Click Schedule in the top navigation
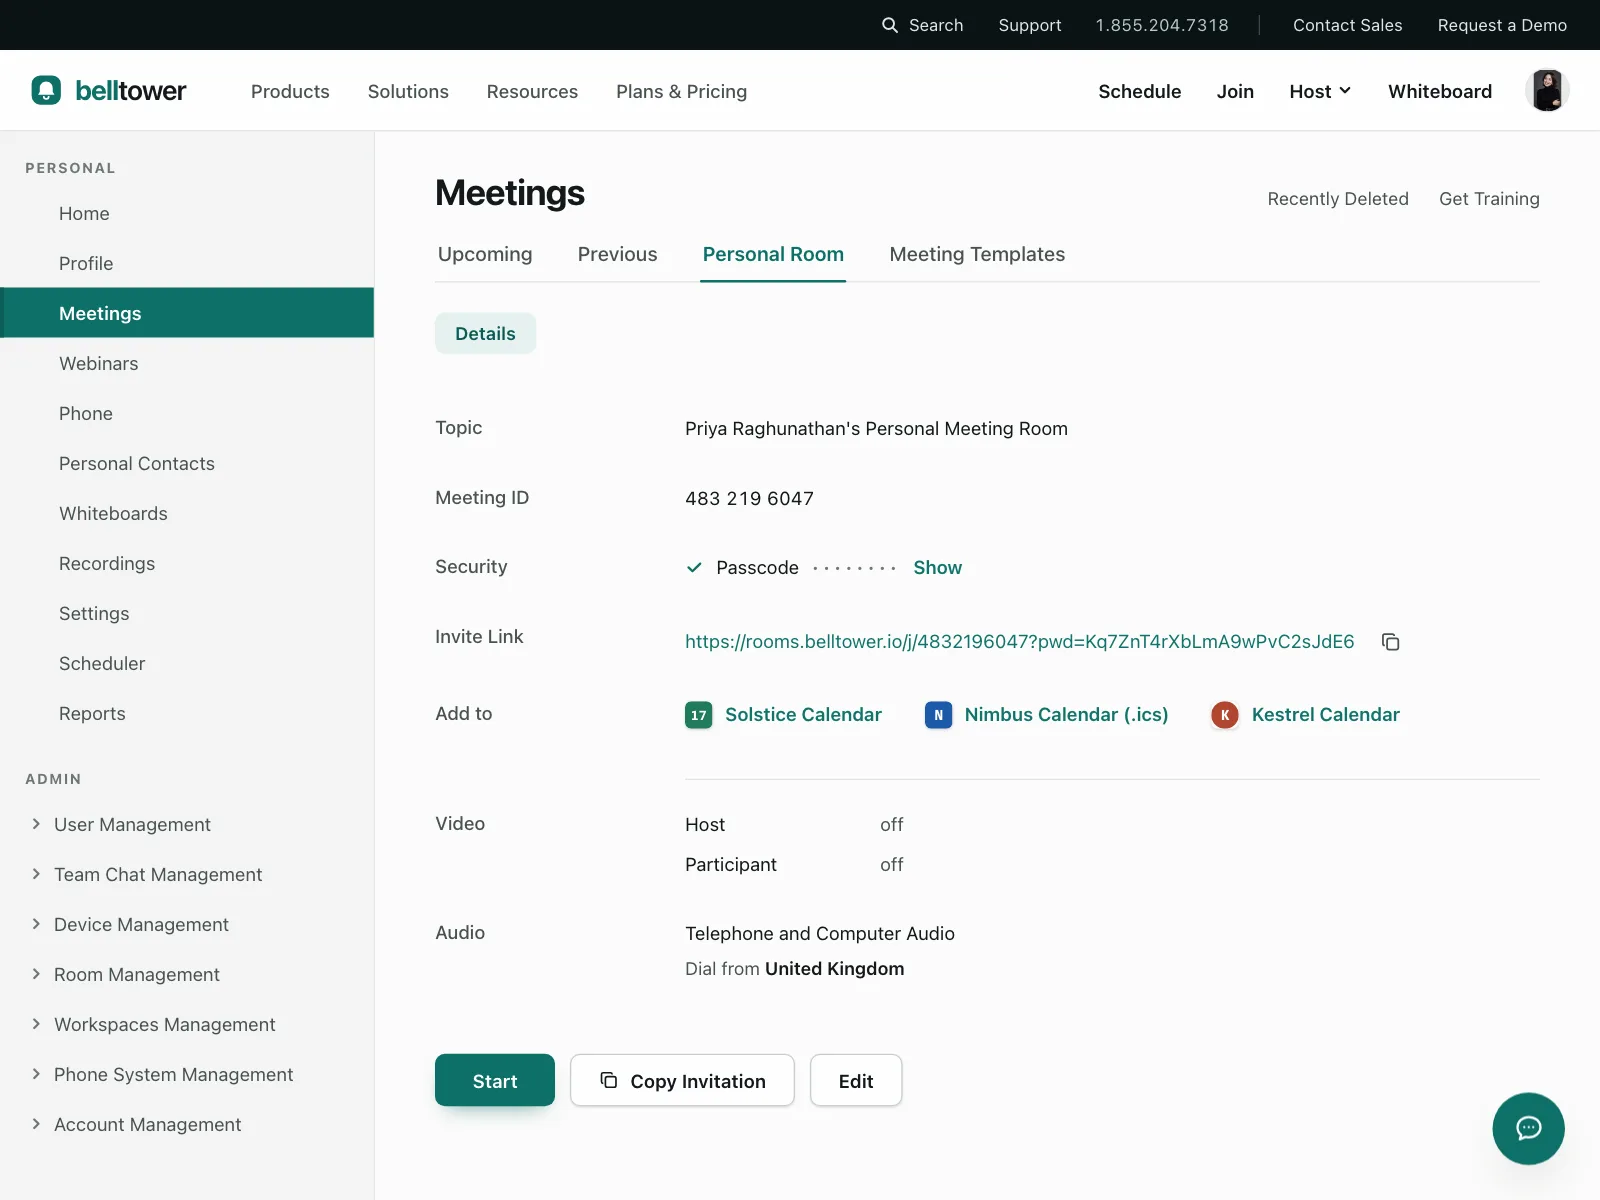1600x1200 pixels. [x=1139, y=92]
